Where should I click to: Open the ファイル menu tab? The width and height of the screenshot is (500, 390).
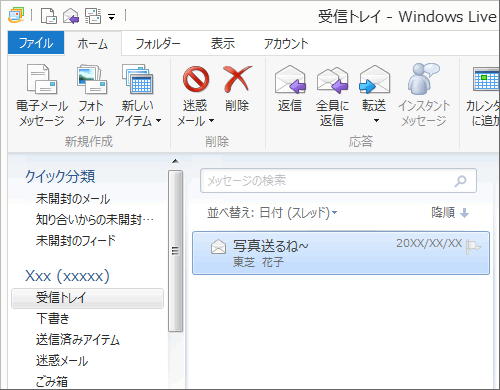coord(36,43)
